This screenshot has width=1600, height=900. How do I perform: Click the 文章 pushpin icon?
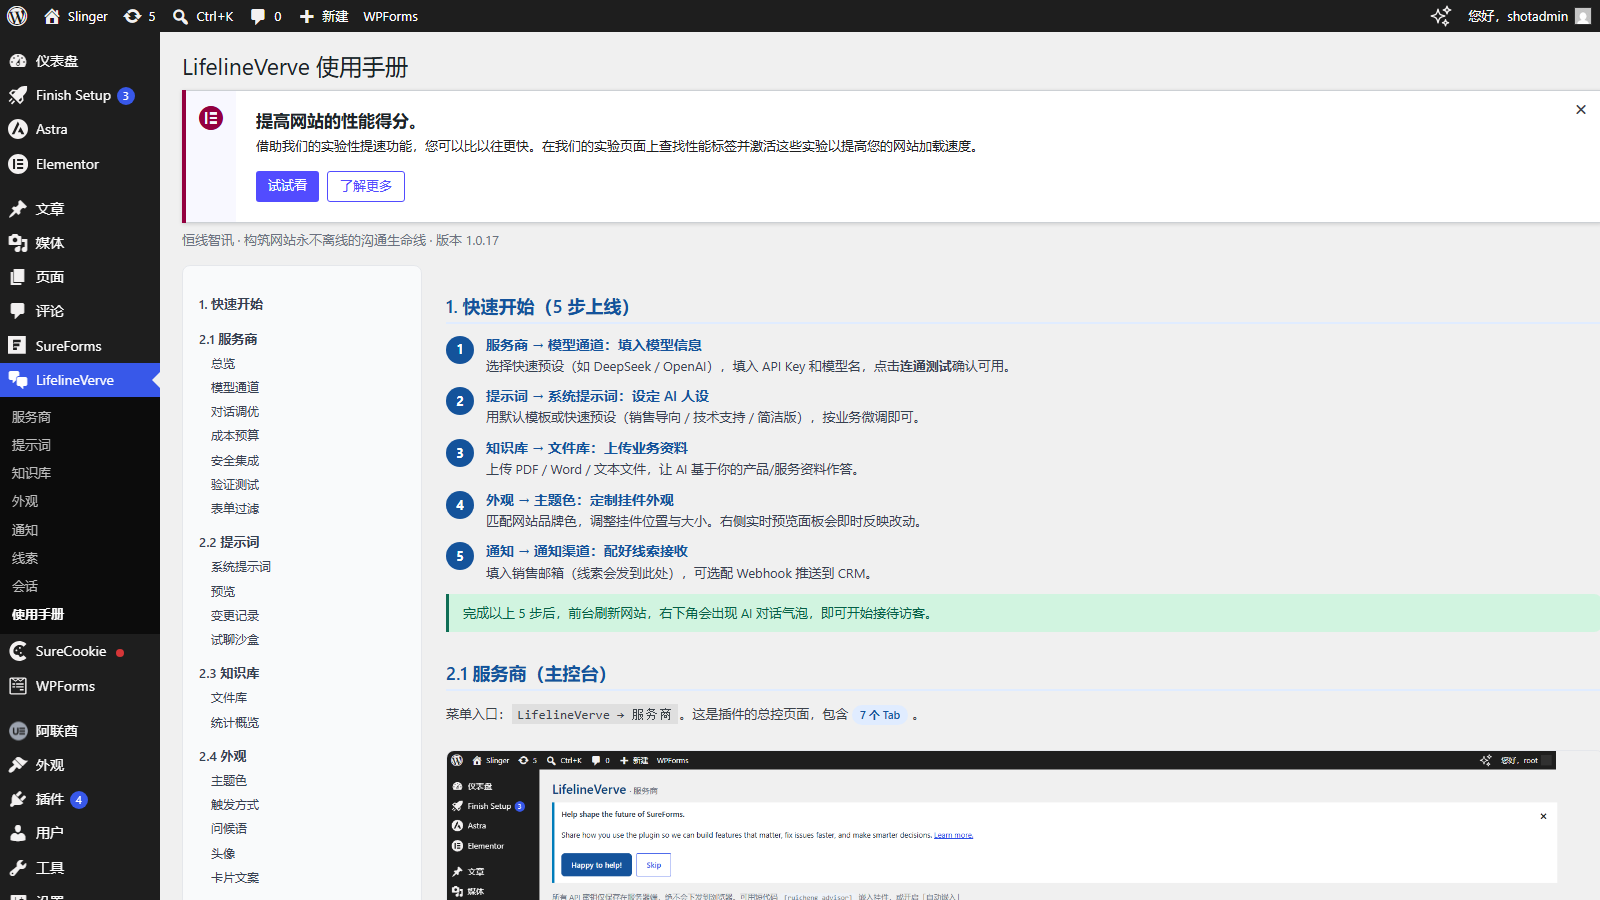(18, 209)
